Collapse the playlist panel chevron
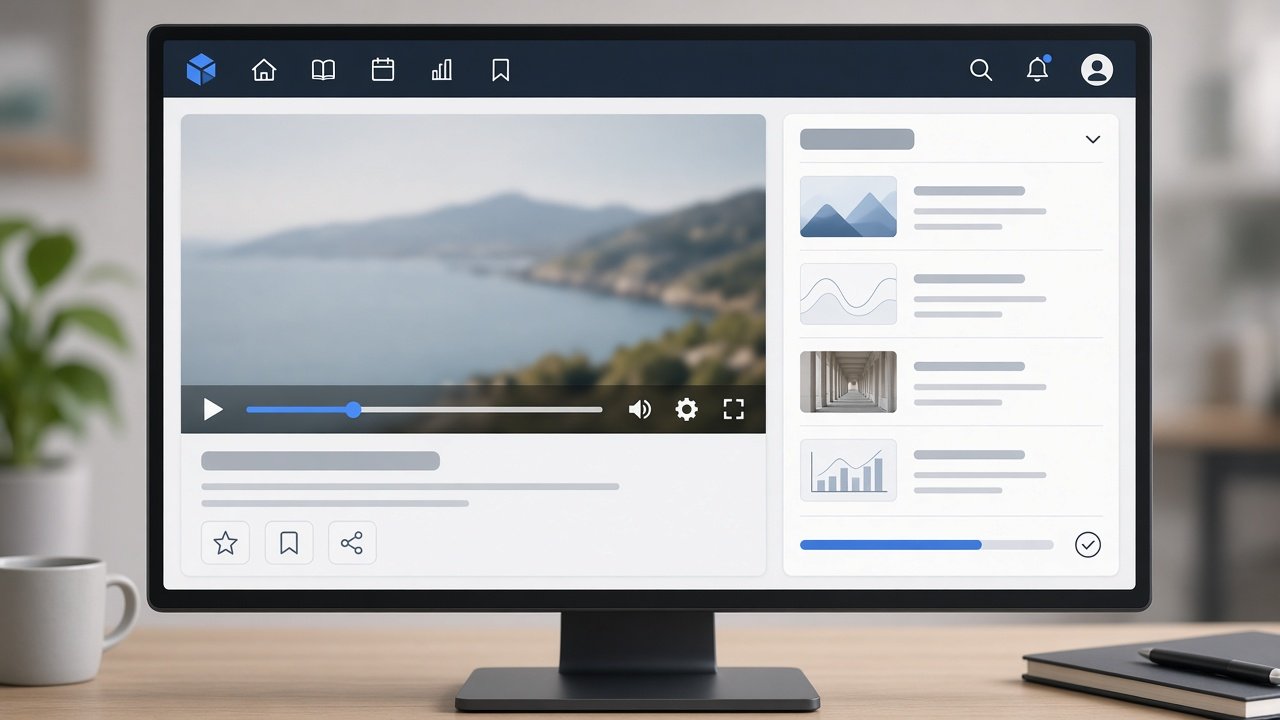The width and height of the screenshot is (1280, 720). (x=1093, y=139)
